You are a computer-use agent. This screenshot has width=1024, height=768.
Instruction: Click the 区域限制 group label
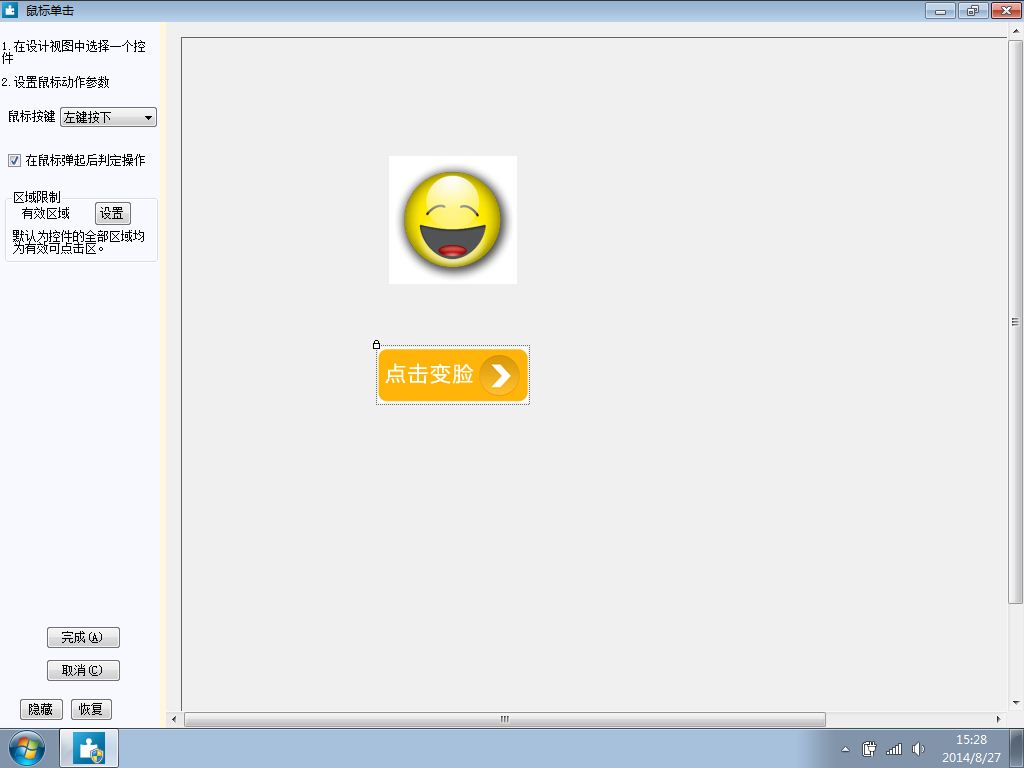pyautogui.click(x=37, y=197)
